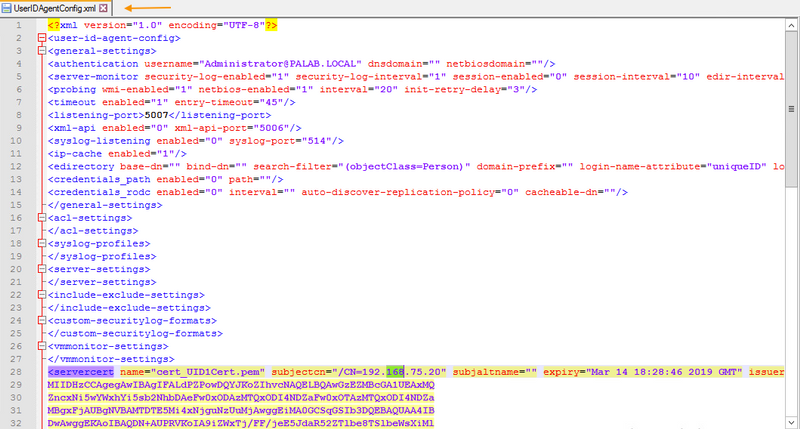Click the credentials_path tag on line 13
800x429 pixels.
tap(99, 179)
